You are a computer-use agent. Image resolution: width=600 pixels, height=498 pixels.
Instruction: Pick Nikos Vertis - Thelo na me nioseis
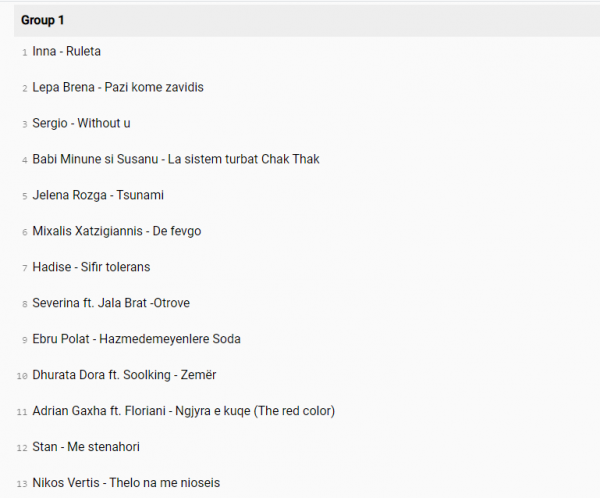(x=126, y=483)
